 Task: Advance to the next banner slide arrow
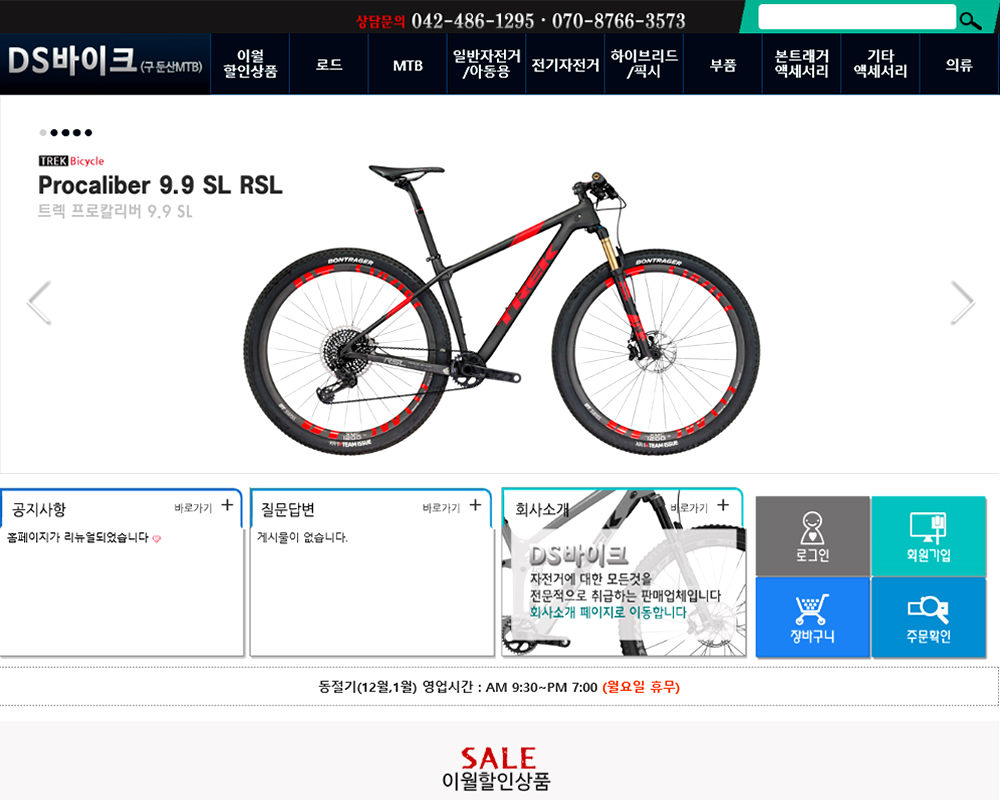tap(962, 302)
